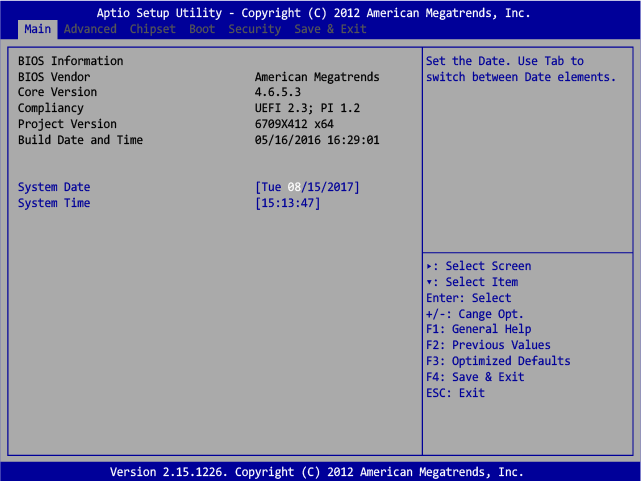Click the Project Version label
This screenshot has height=481, width=641.
pos(67,124)
